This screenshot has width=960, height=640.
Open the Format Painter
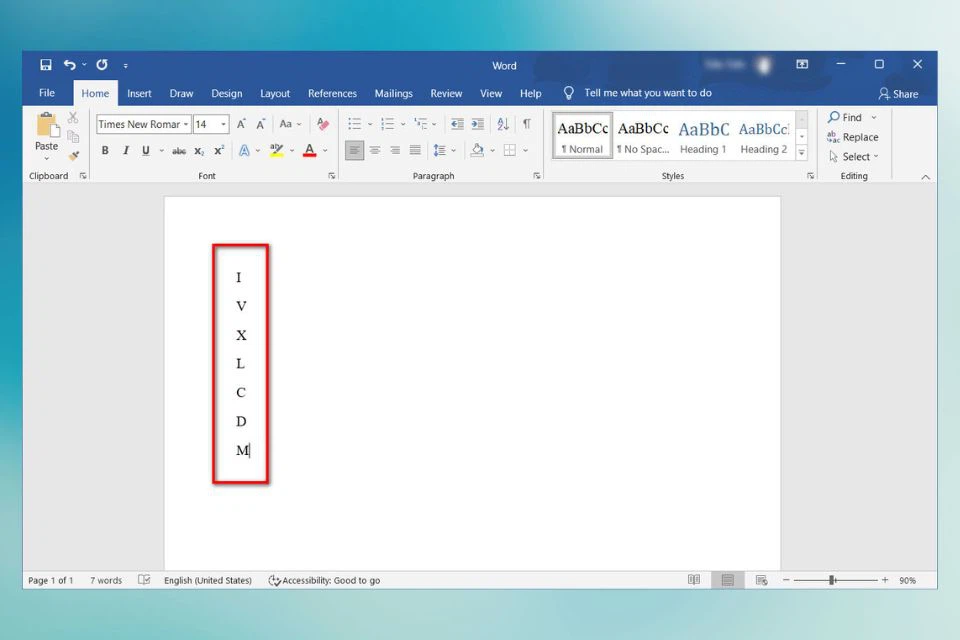(x=73, y=156)
